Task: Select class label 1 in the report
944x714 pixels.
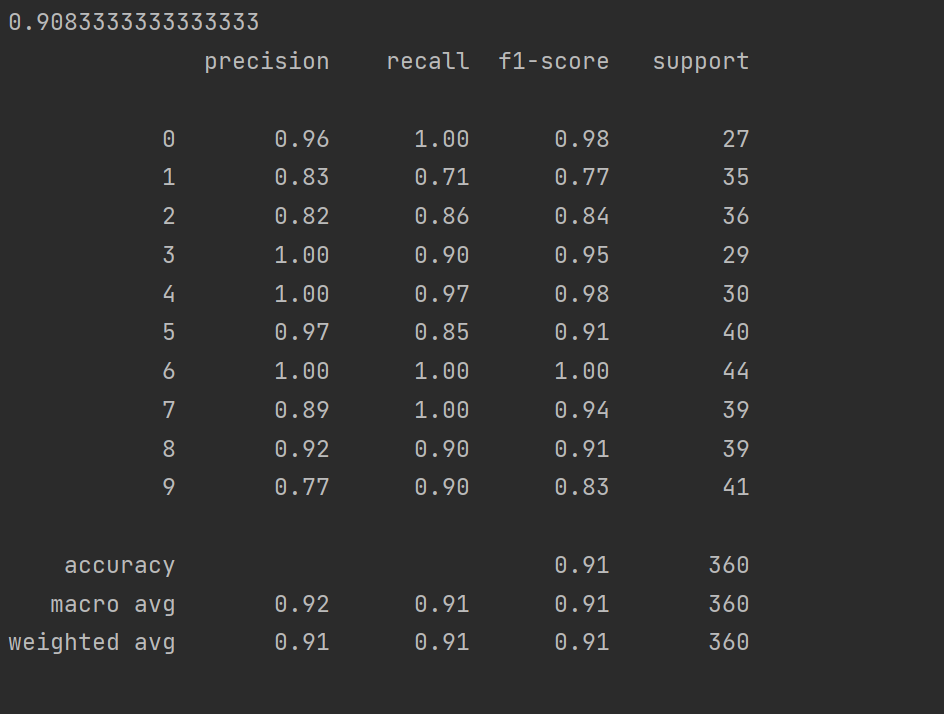Action: click(x=169, y=178)
